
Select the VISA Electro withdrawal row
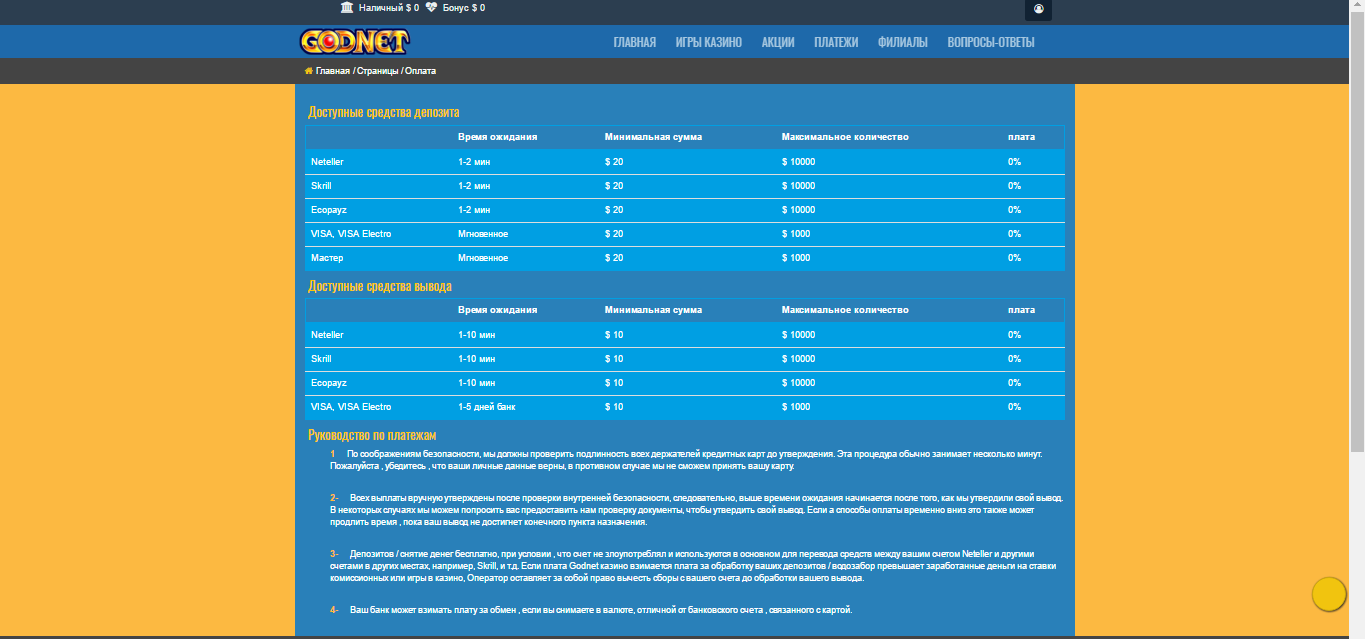point(685,407)
